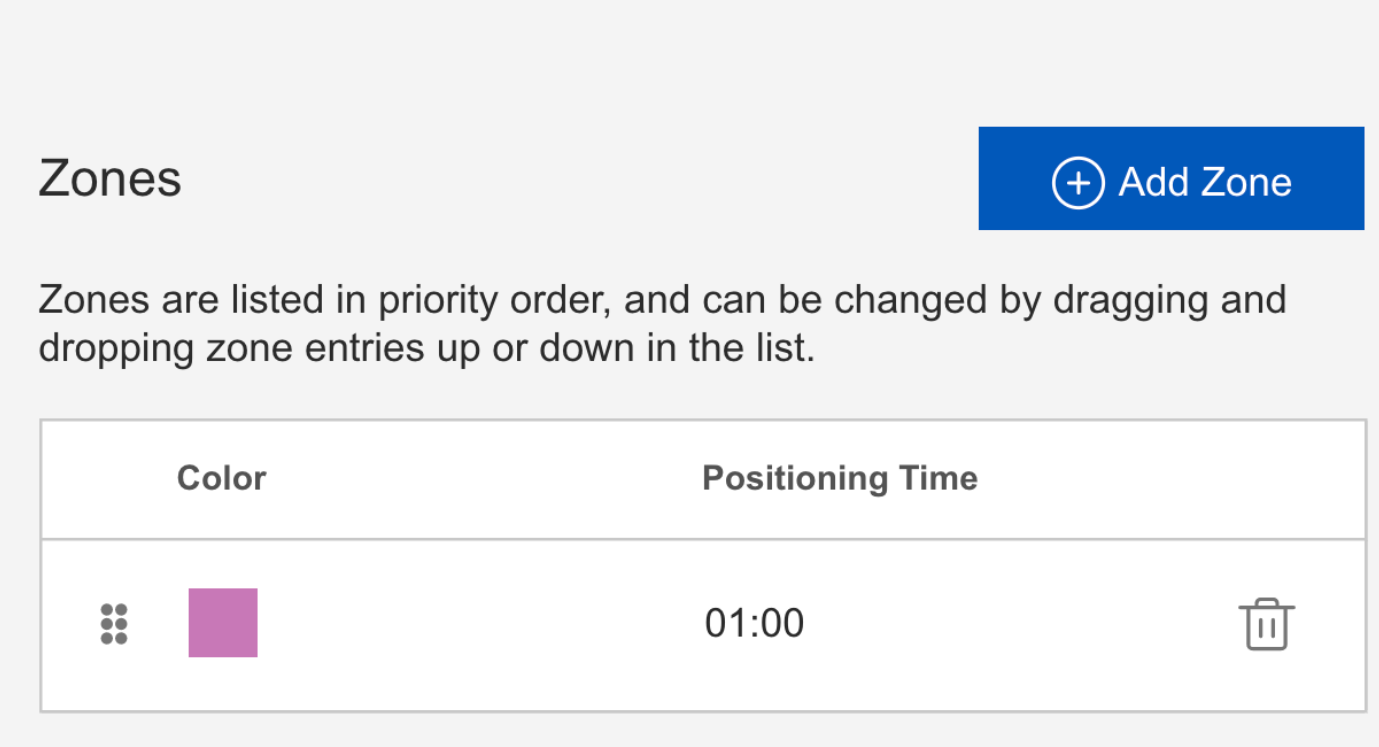Click the plus circle icon in Add Zone
Image resolution: width=1379 pixels, height=747 pixels.
point(1078,183)
